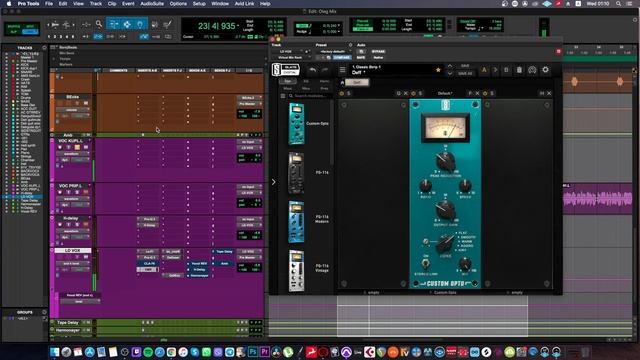Select the Grabber hand tool
The width and height of the screenshot is (640, 360).
coord(140,24)
